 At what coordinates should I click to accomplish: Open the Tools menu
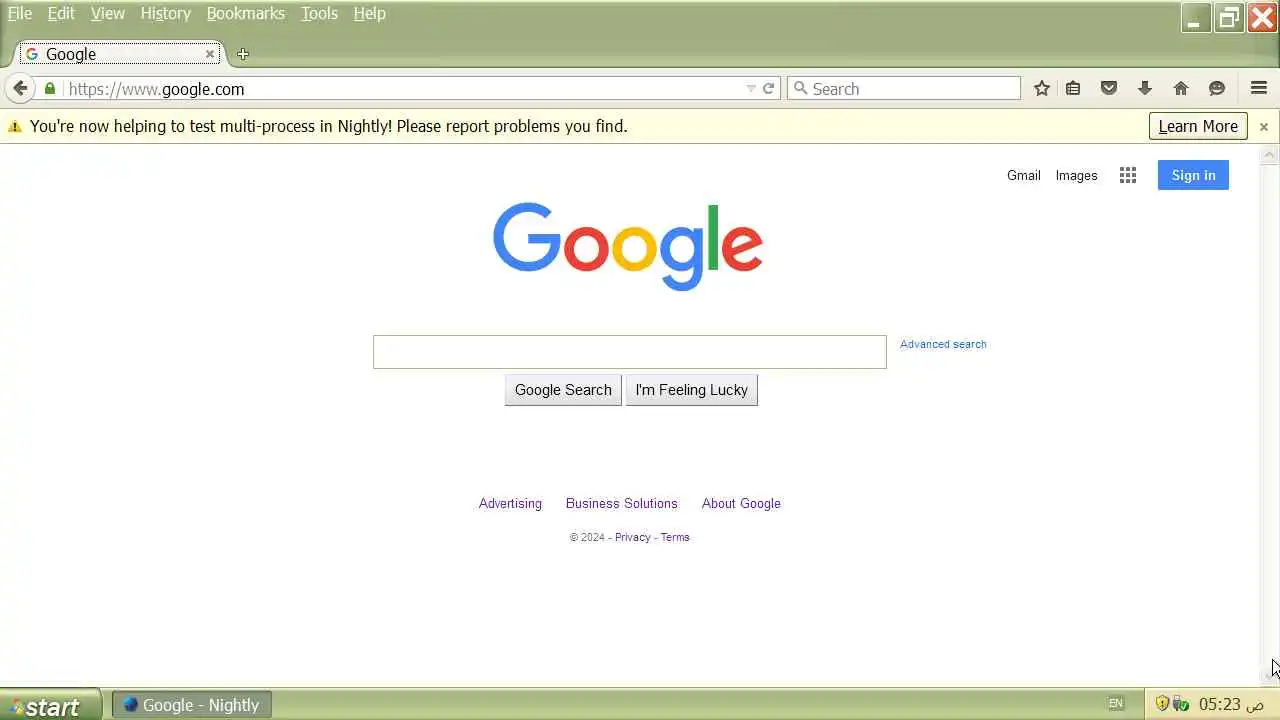click(x=319, y=13)
